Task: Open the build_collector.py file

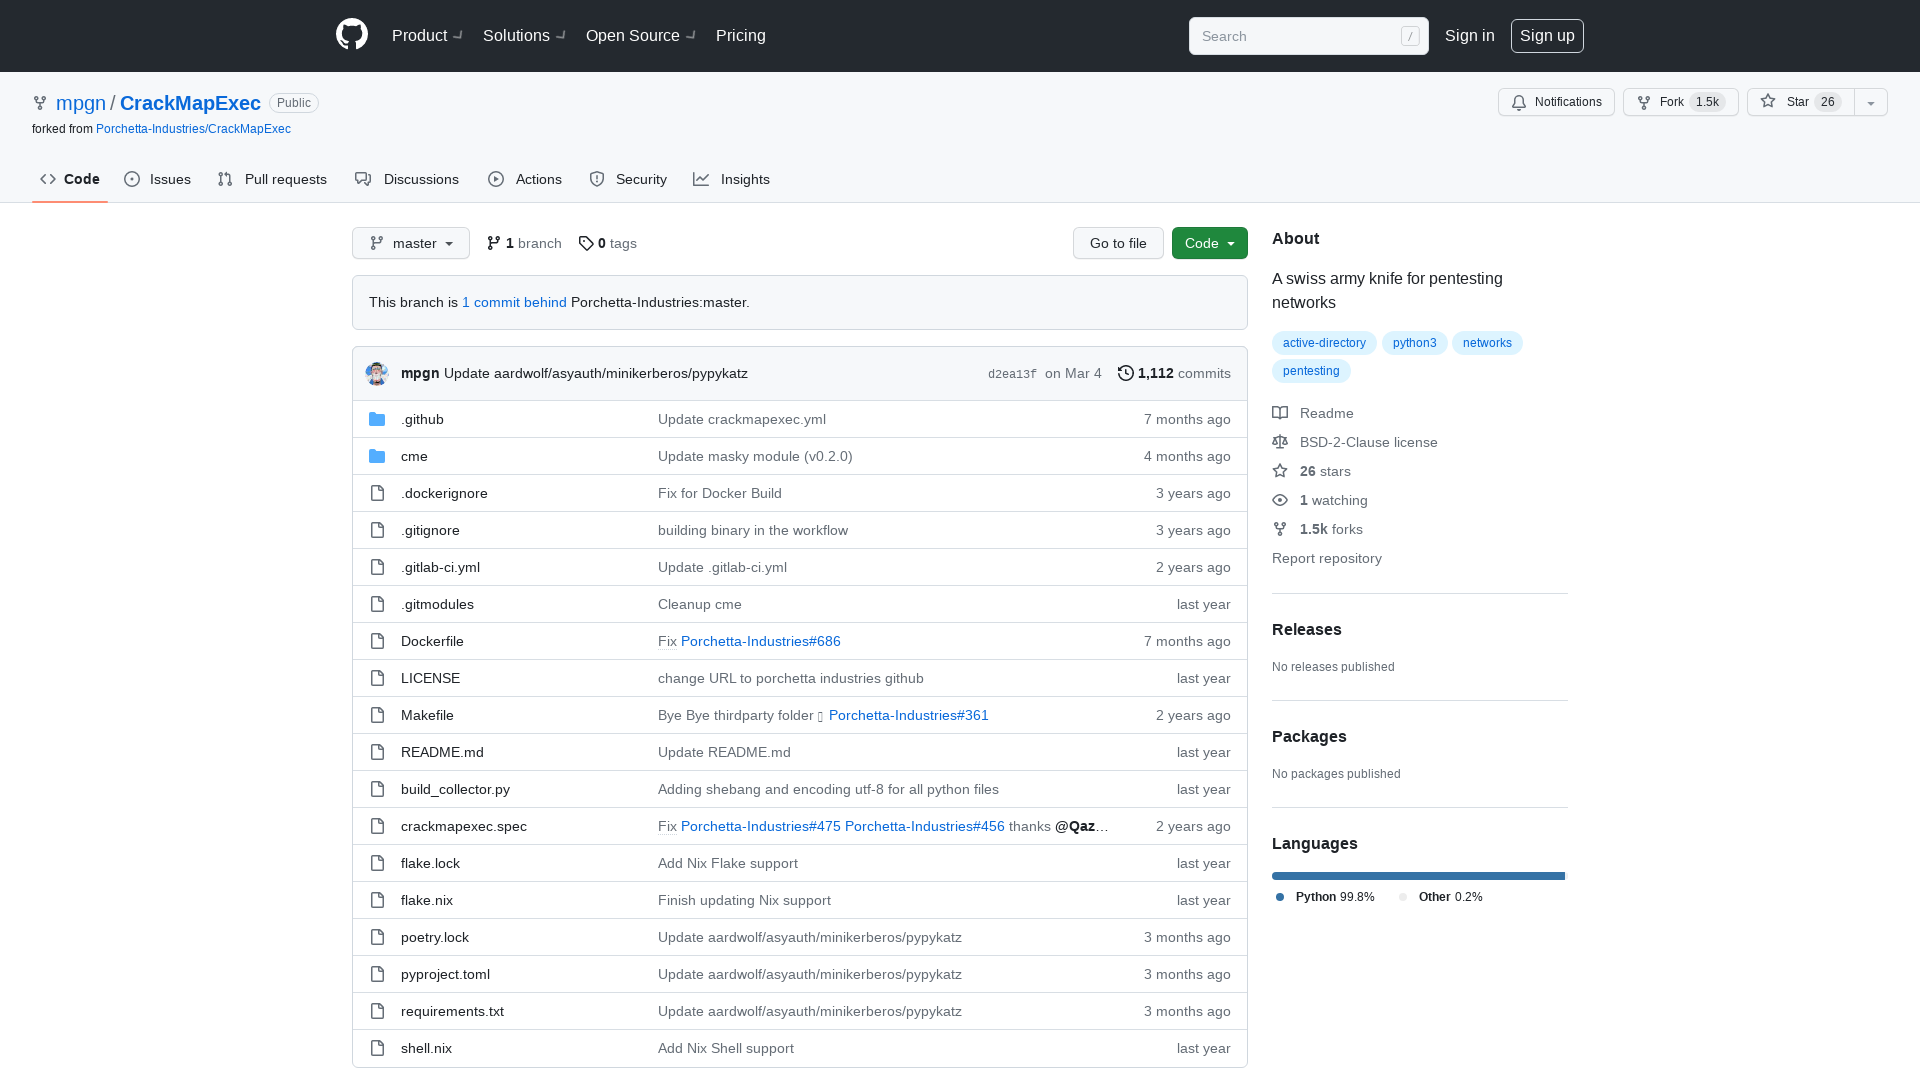Action: tap(455, 789)
